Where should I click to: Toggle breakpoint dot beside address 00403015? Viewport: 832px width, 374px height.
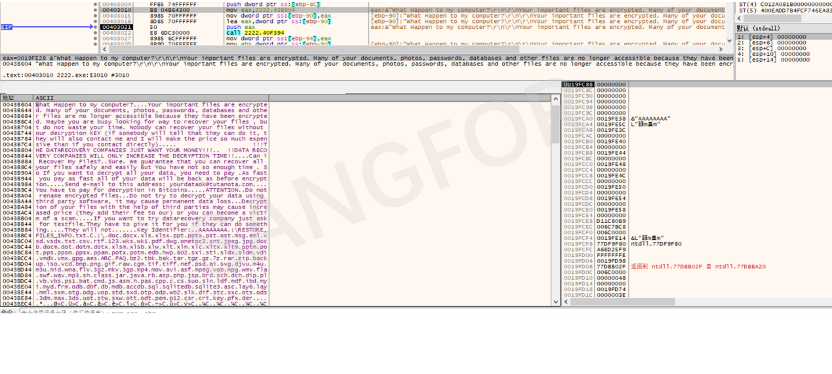(x=96, y=15)
